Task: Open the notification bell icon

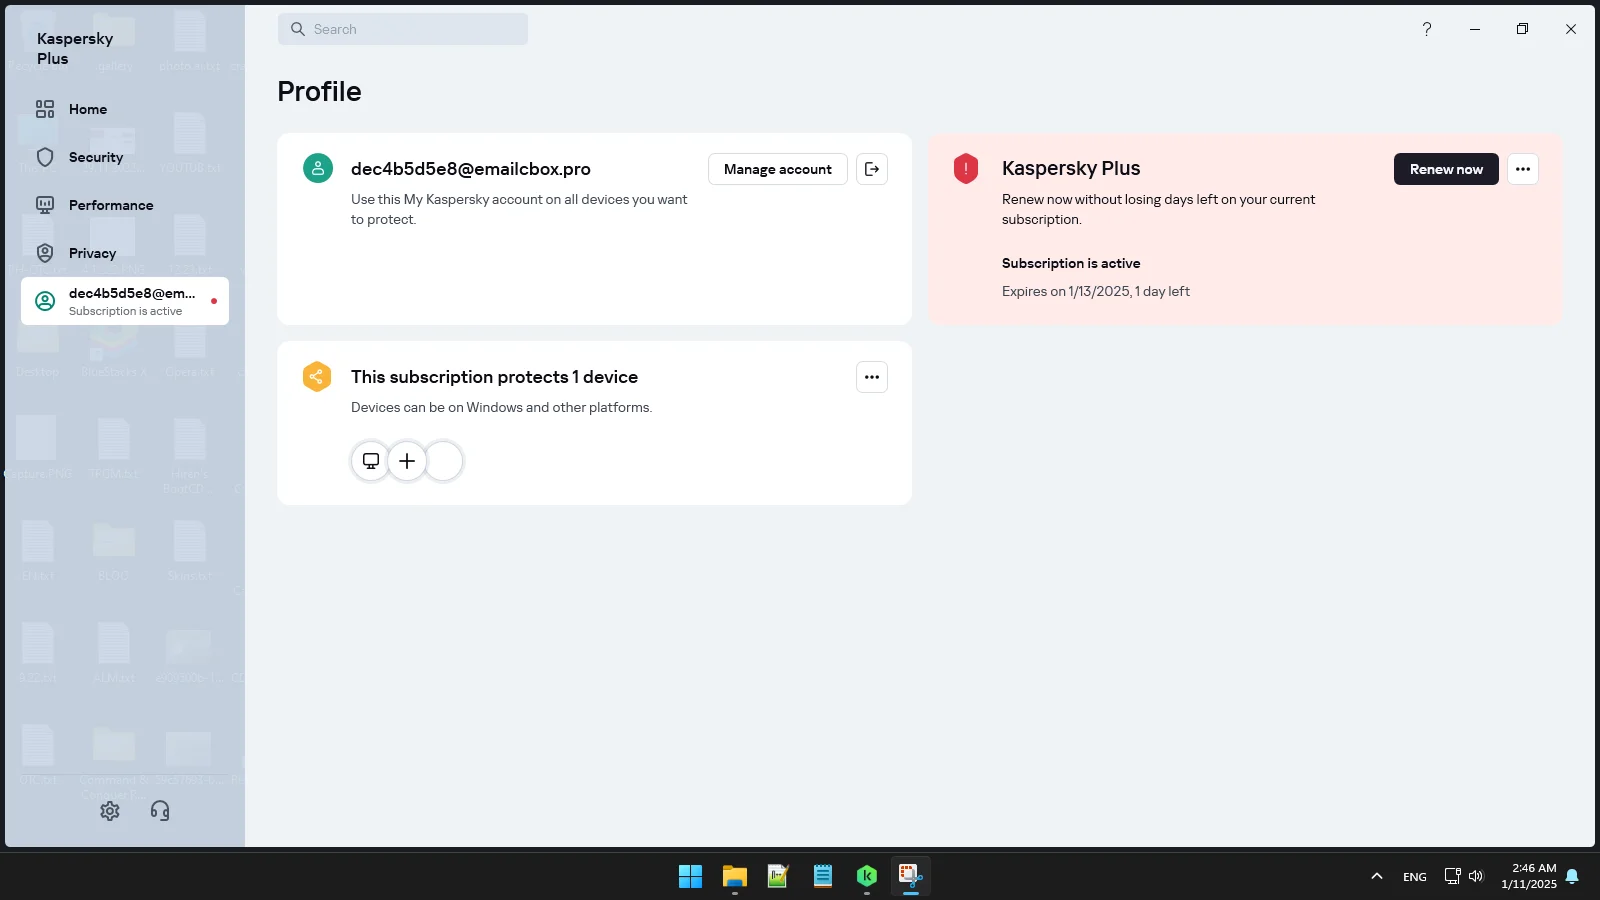Action: click(1572, 877)
